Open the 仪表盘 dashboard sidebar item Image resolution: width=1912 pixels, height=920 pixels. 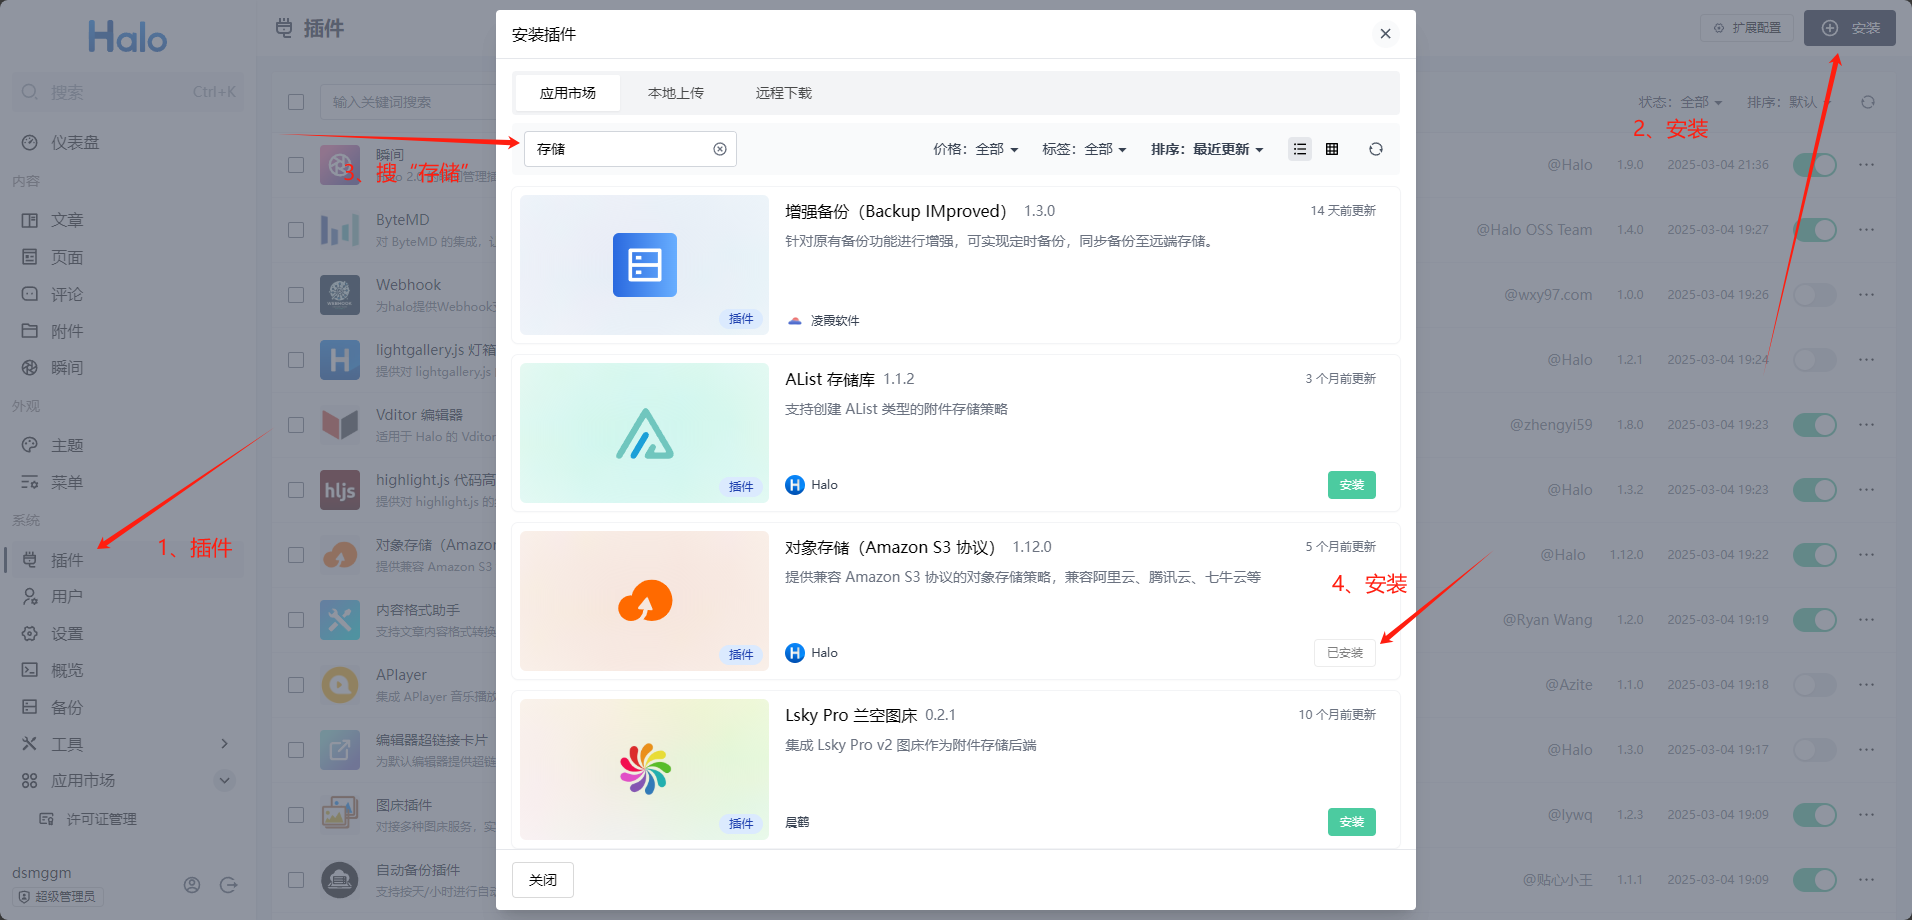(126, 143)
